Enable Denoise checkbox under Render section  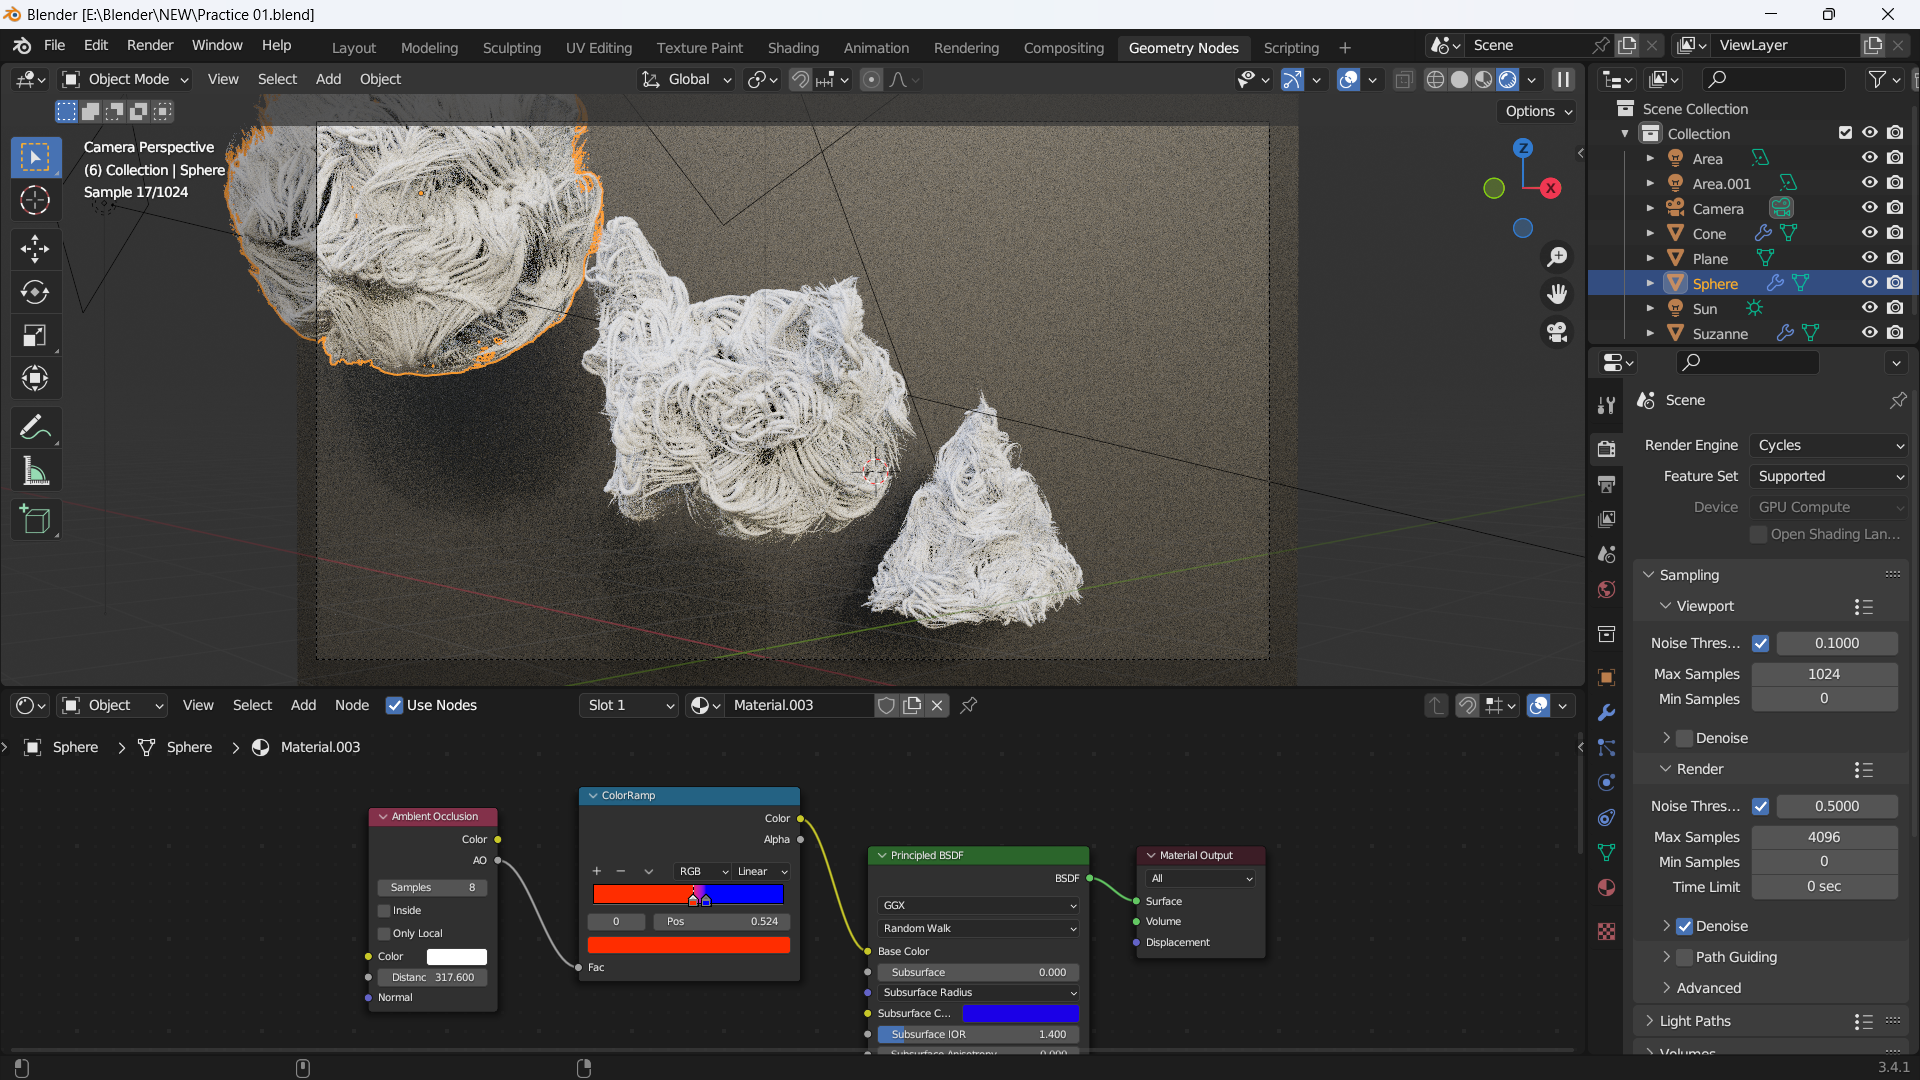click(1687, 924)
